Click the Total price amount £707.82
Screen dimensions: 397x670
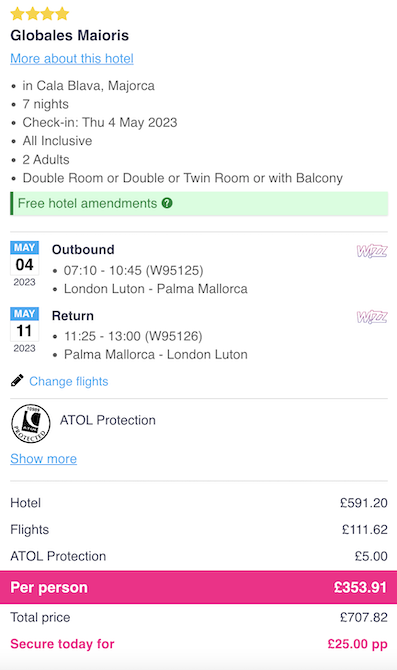pyautogui.click(x=364, y=617)
